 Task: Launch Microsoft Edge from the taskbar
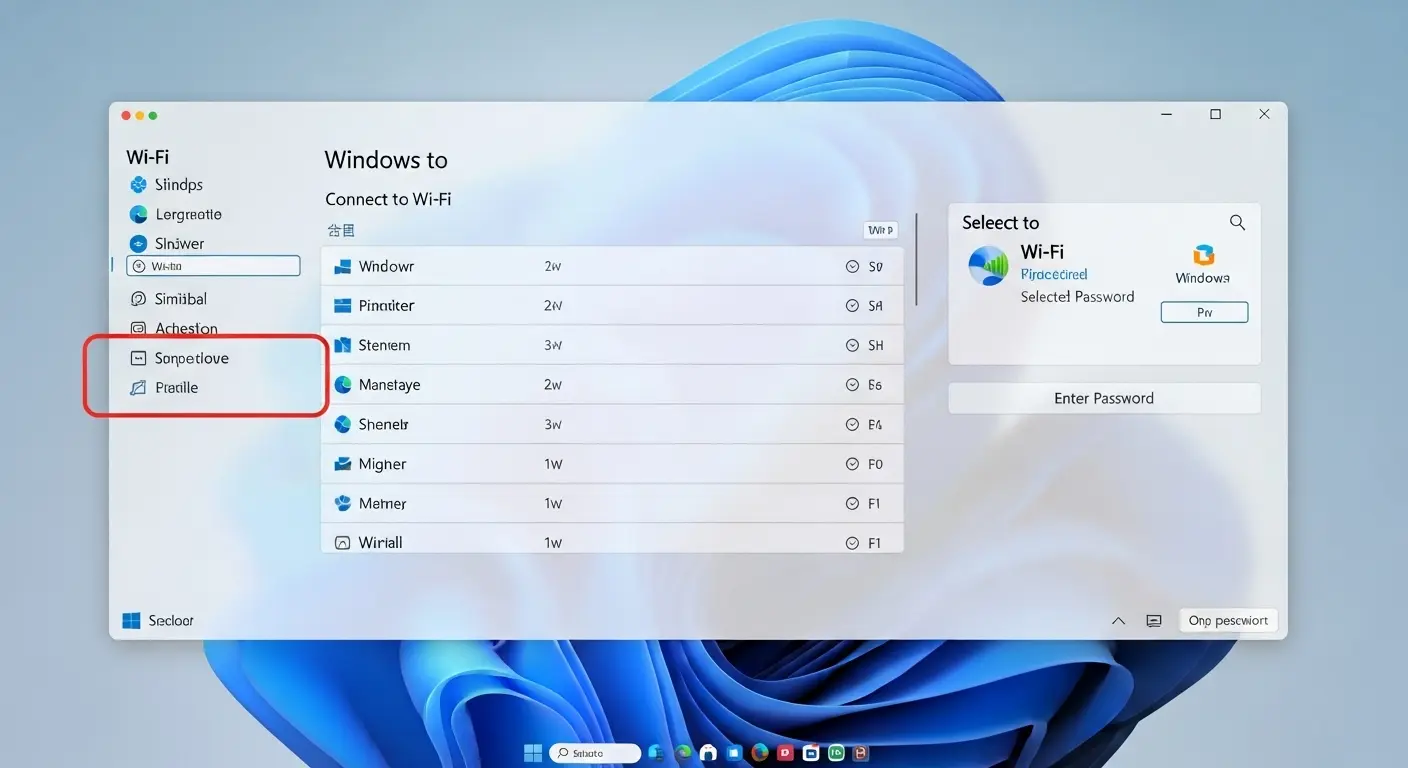coord(684,753)
